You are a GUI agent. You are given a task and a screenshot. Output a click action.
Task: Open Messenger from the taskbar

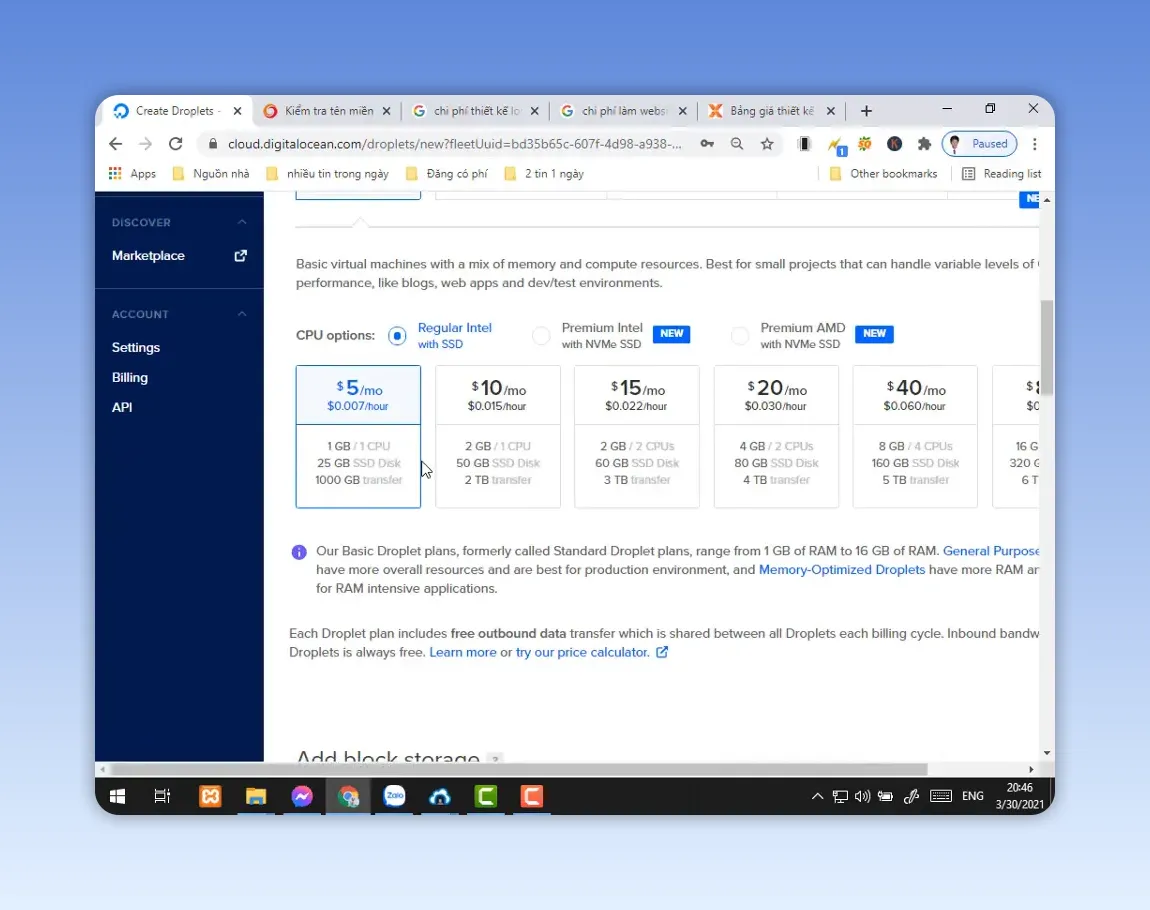pos(302,796)
